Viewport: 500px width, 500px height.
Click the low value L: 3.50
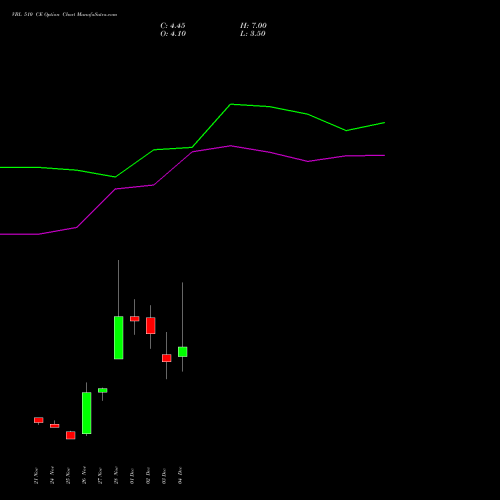pos(253,34)
